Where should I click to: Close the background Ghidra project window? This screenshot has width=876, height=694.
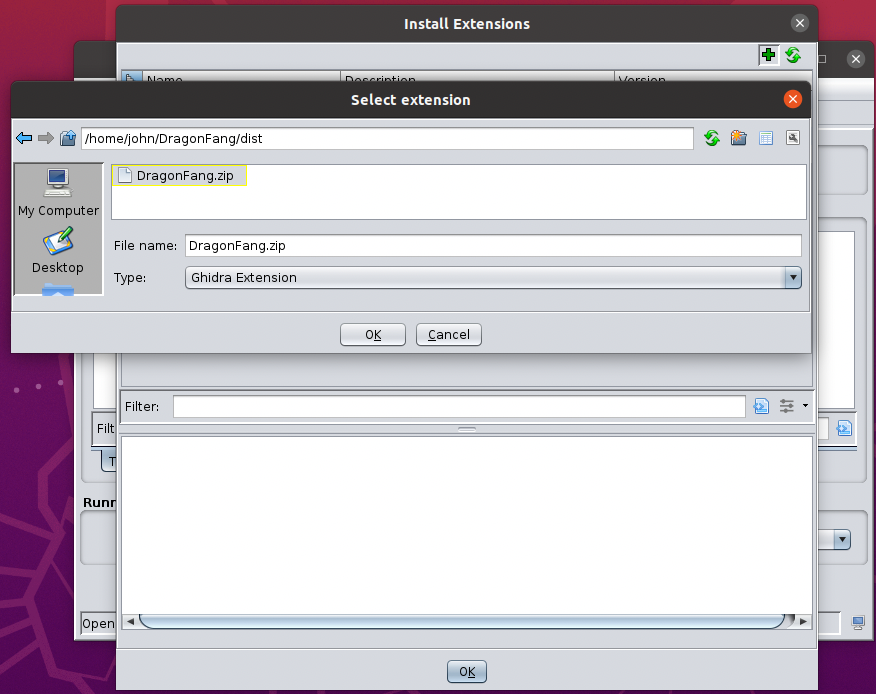pos(855,59)
